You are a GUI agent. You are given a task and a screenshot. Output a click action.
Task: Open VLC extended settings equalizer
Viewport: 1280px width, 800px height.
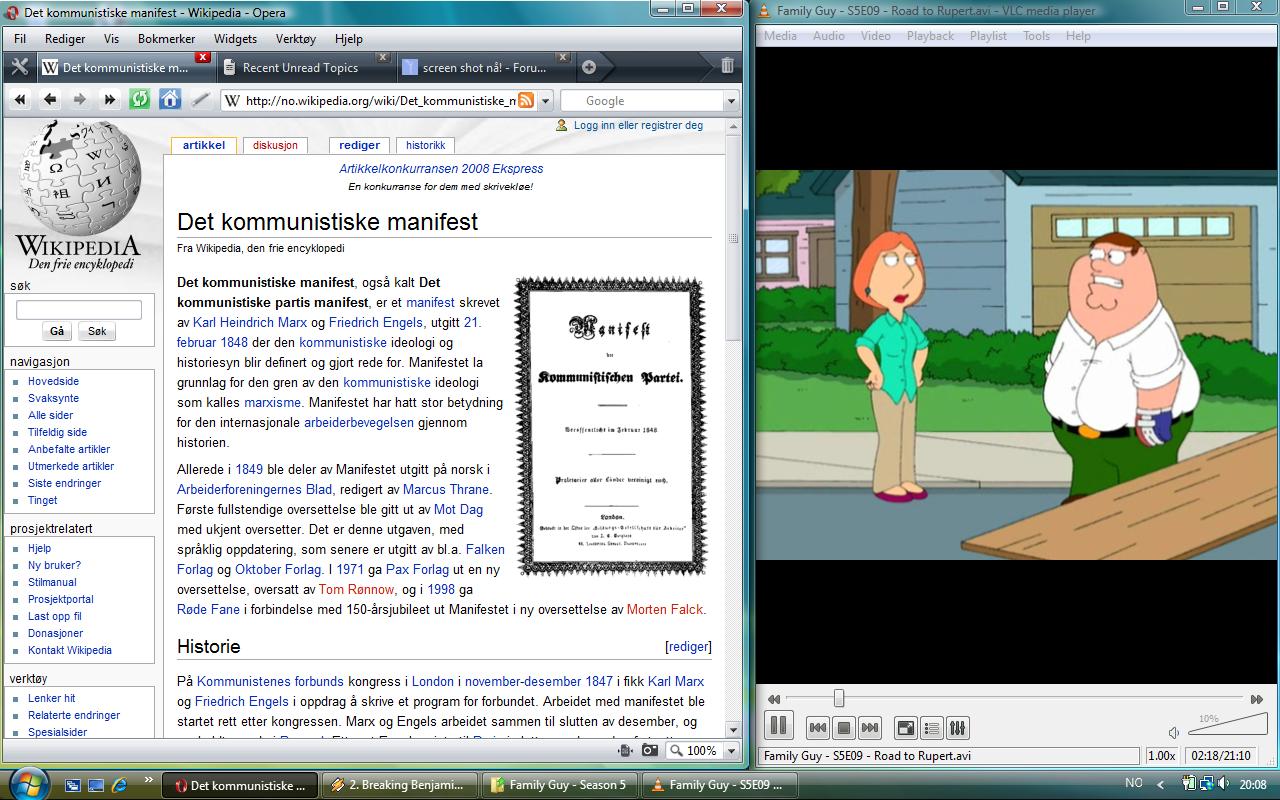(957, 728)
